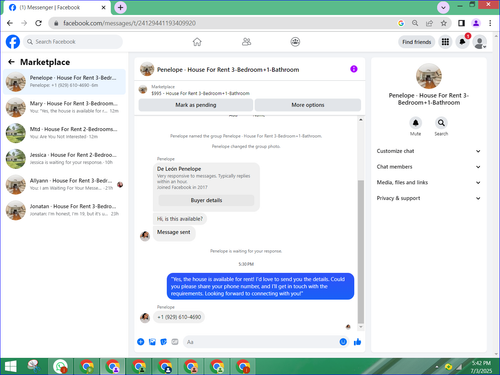Open Buyer details for De León Penelope

tap(206, 200)
